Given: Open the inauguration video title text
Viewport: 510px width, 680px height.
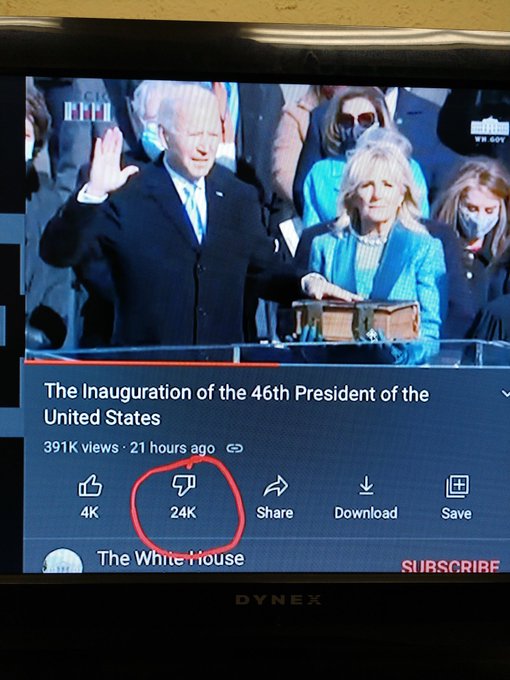Looking at the screenshot, I should (236, 405).
